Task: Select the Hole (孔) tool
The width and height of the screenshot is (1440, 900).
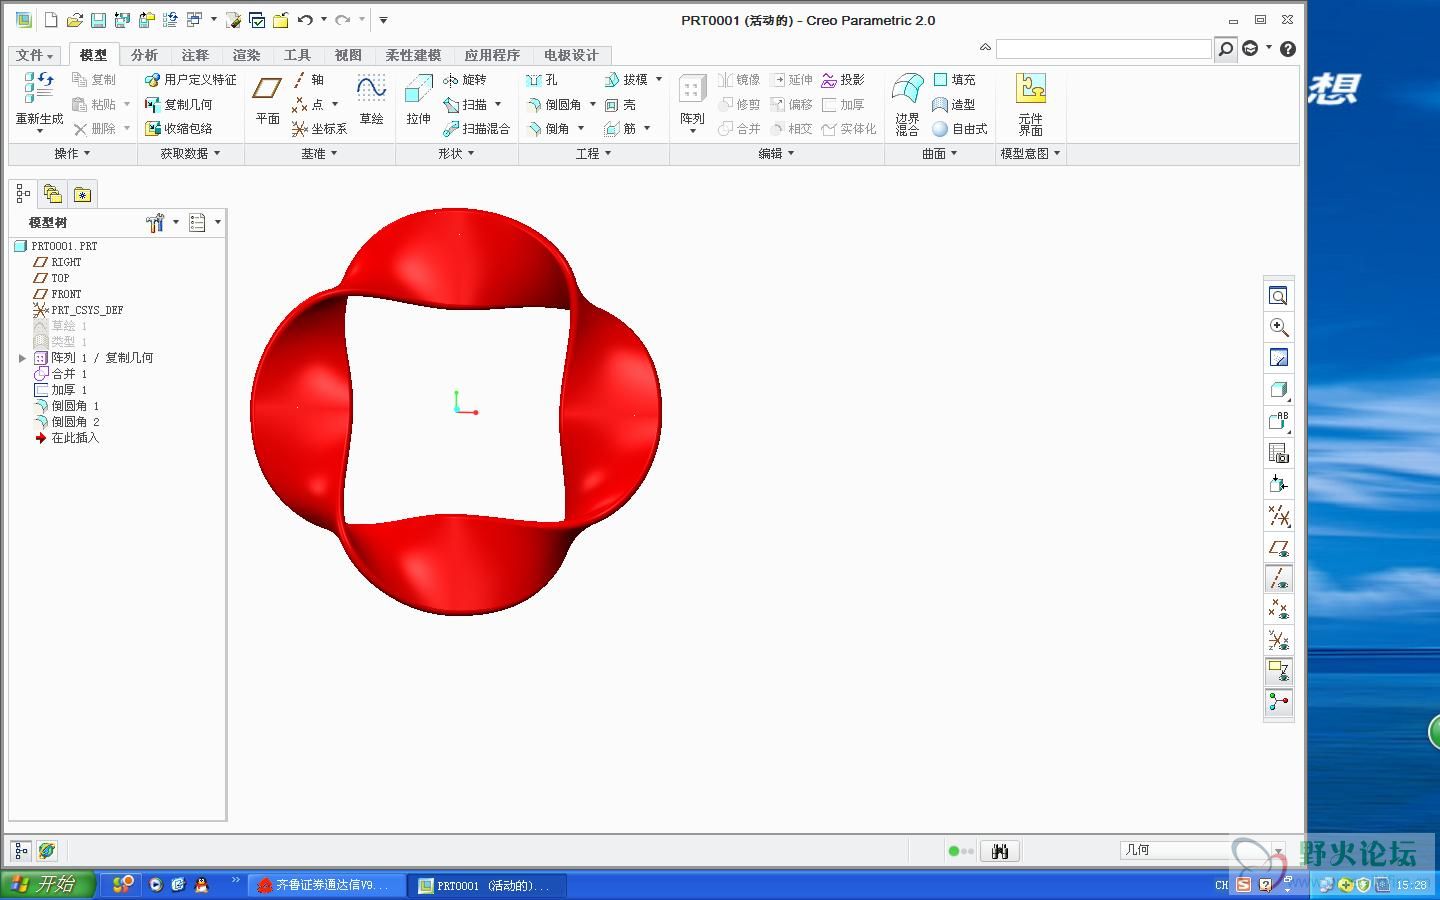Action: (x=542, y=80)
